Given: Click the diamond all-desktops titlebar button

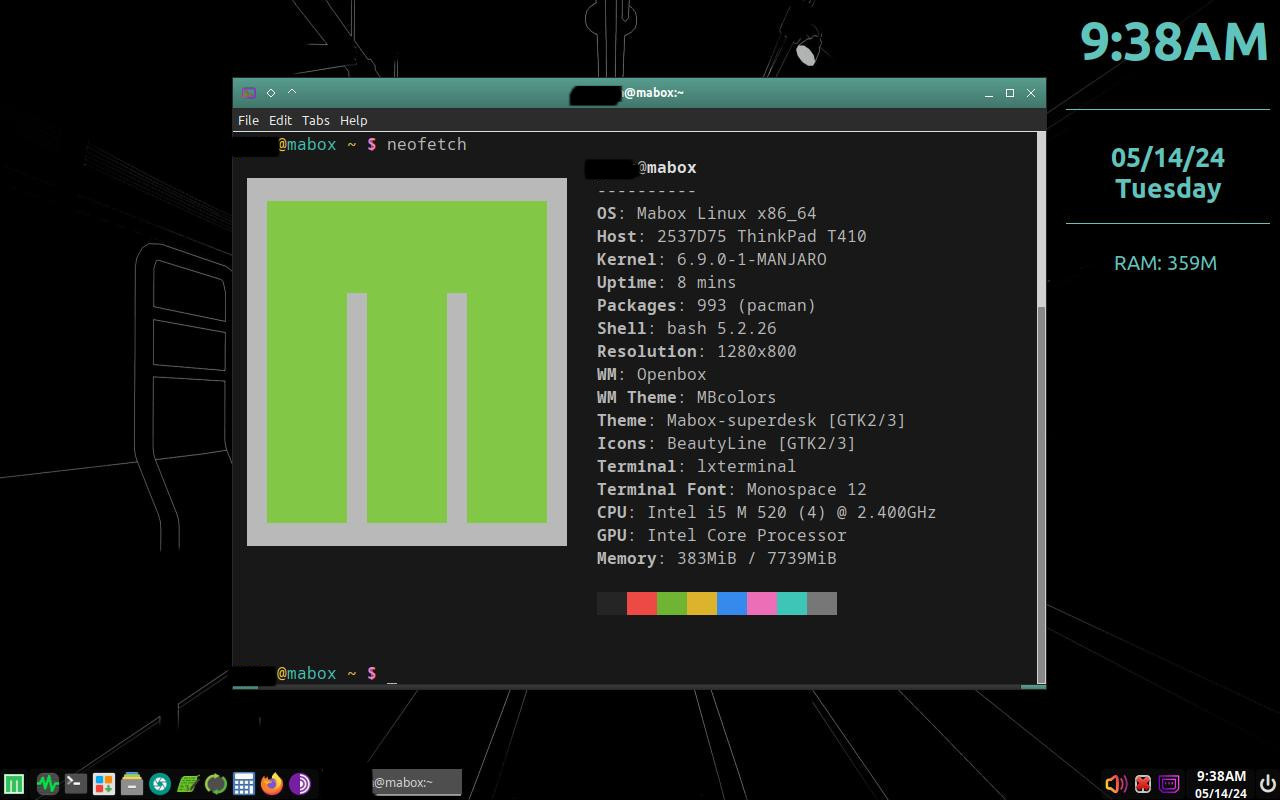Looking at the screenshot, I should pos(270,92).
